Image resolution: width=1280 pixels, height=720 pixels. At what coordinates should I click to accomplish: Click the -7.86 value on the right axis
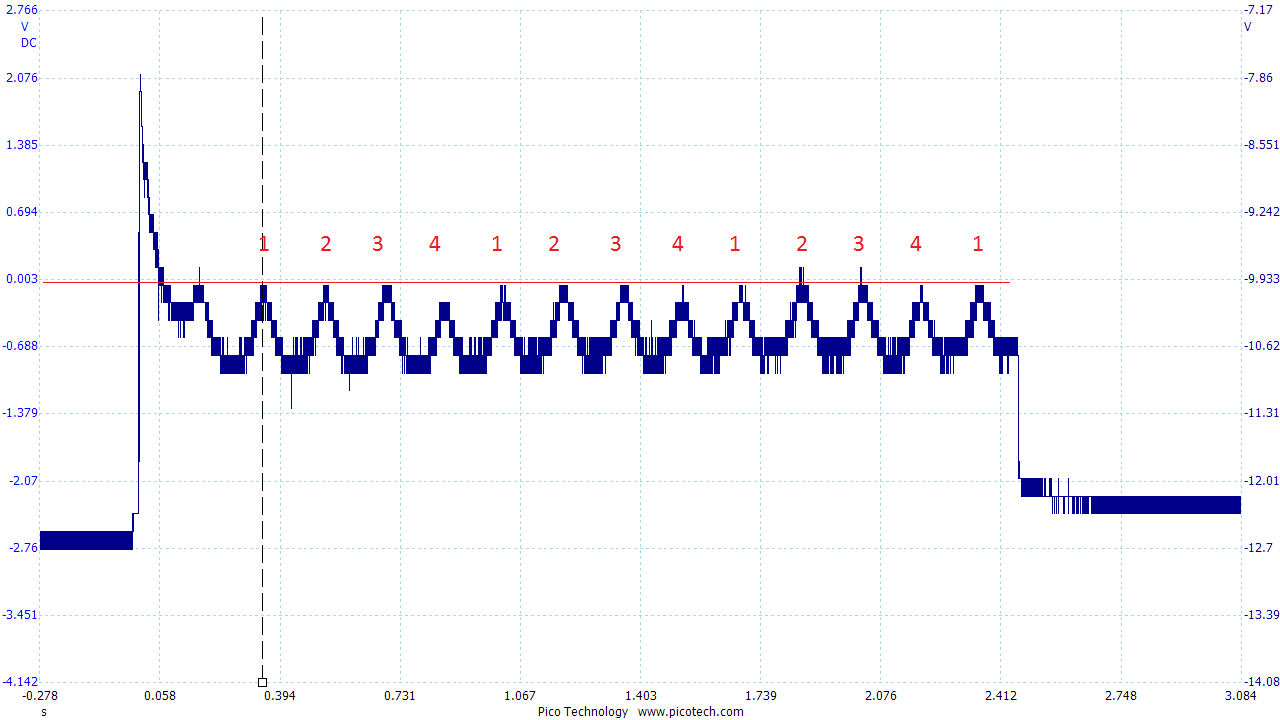pyautogui.click(x=1257, y=77)
